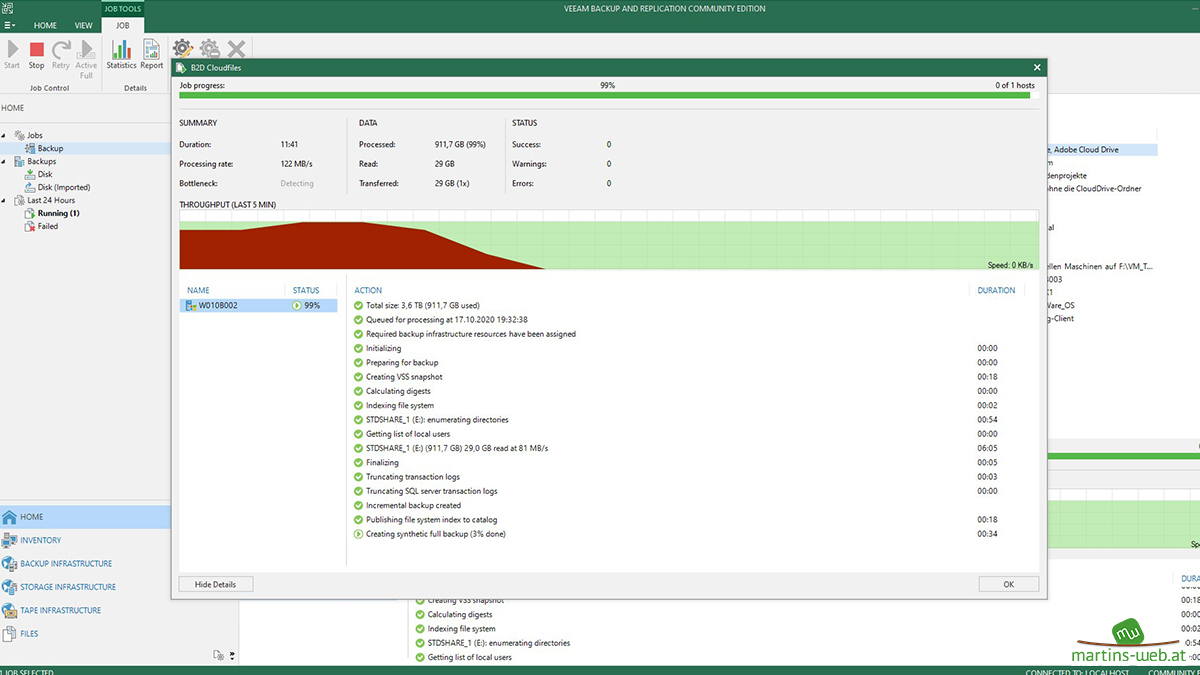Open the Files view
This screenshot has height=675, width=1200.
coord(85,633)
